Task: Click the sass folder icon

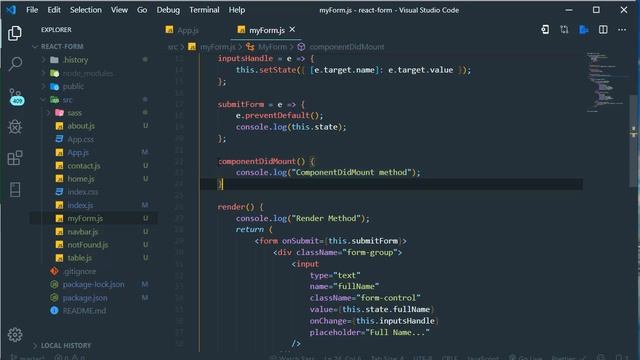Action: [x=60, y=113]
